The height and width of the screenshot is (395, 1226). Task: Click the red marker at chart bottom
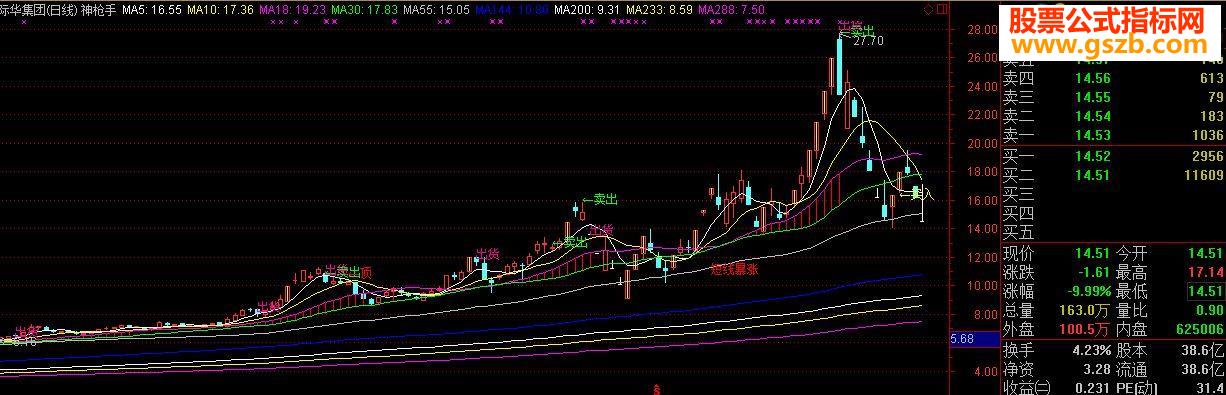(656, 389)
